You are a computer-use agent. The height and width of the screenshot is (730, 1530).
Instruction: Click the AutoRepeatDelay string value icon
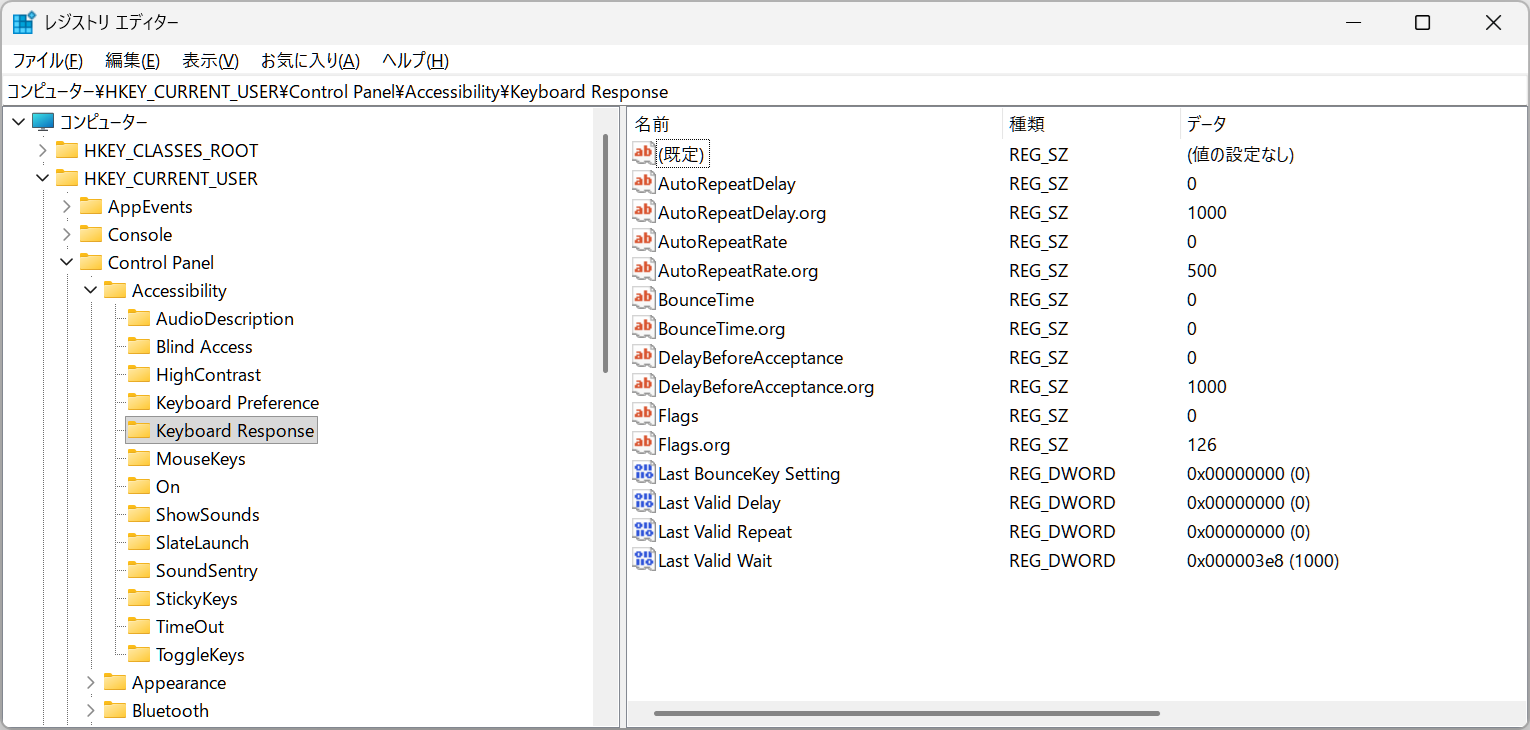click(x=643, y=183)
